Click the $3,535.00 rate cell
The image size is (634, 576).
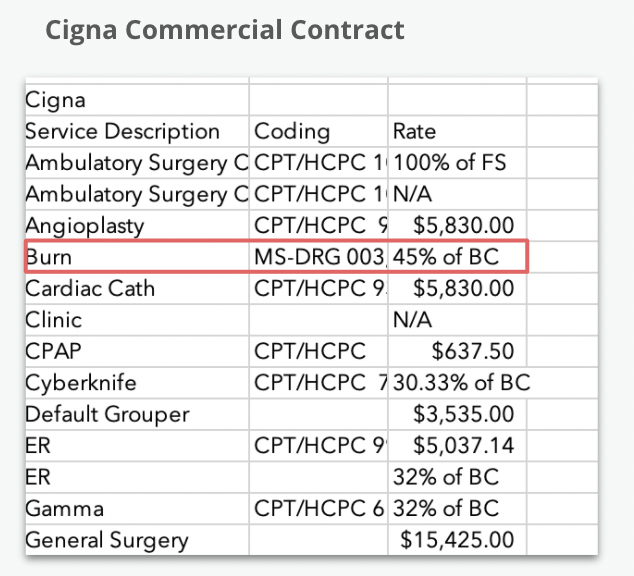click(x=464, y=414)
